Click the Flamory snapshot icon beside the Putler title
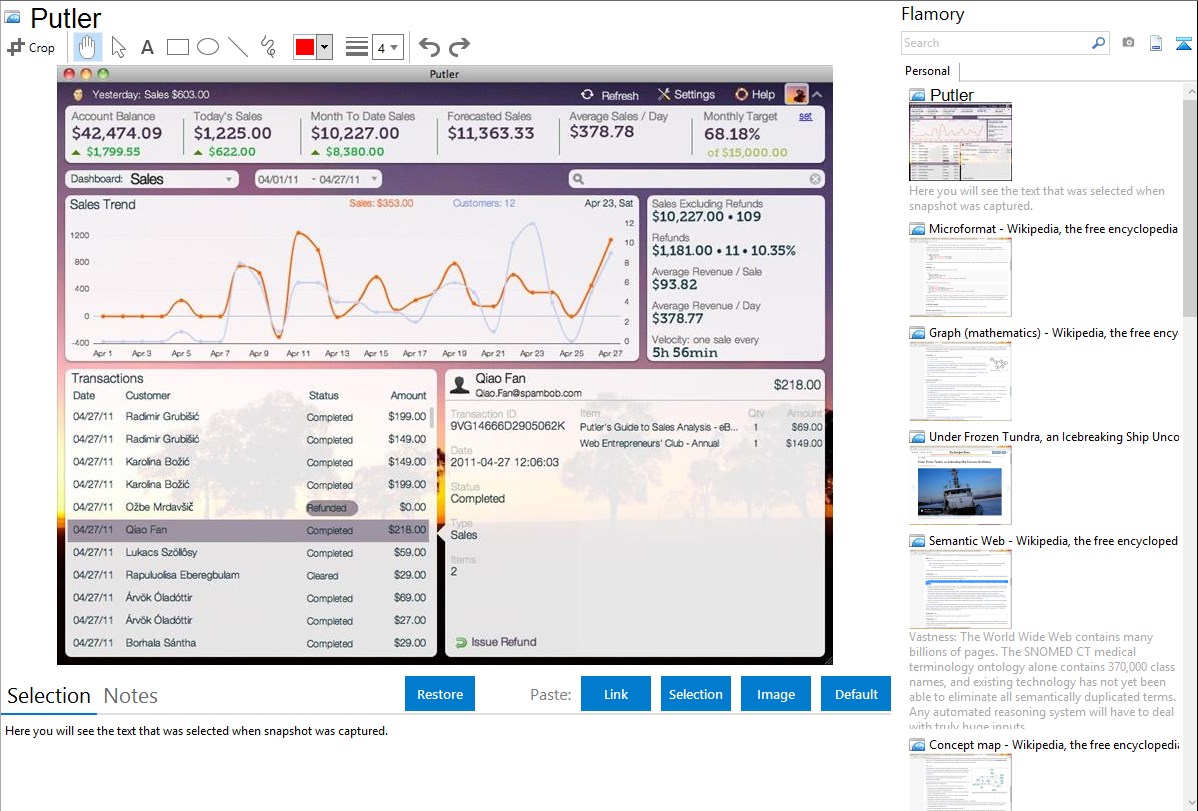 coord(12,17)
